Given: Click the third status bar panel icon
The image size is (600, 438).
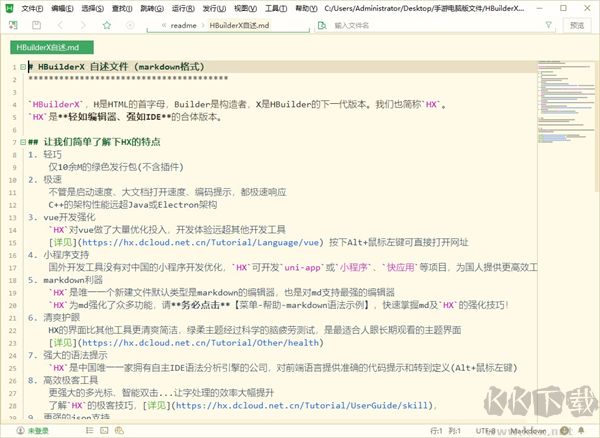Looking at the screenshot, I should (119, 430).
